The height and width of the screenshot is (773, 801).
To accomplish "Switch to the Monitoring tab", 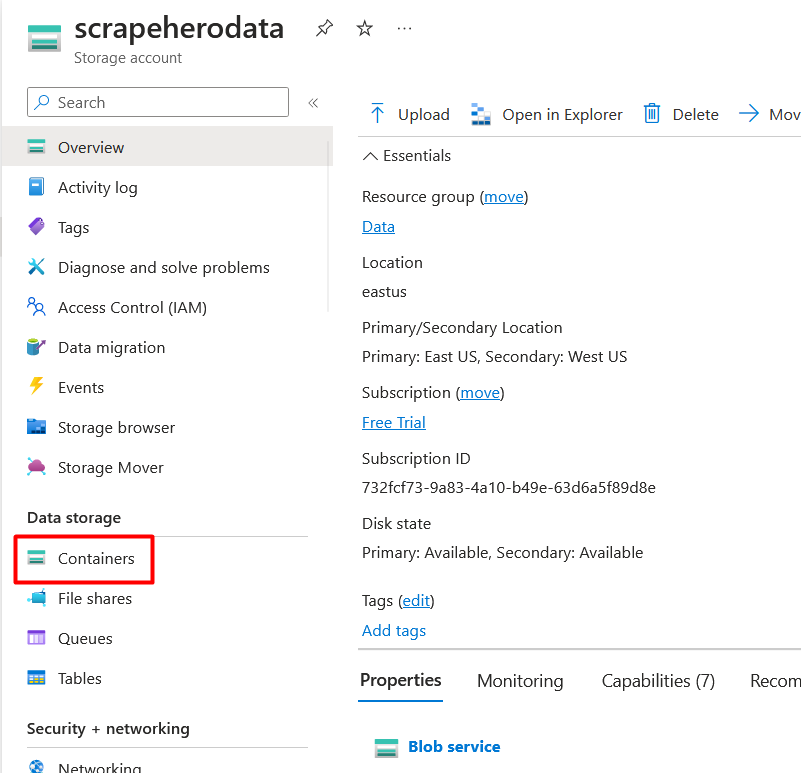I will coord(520,681).
